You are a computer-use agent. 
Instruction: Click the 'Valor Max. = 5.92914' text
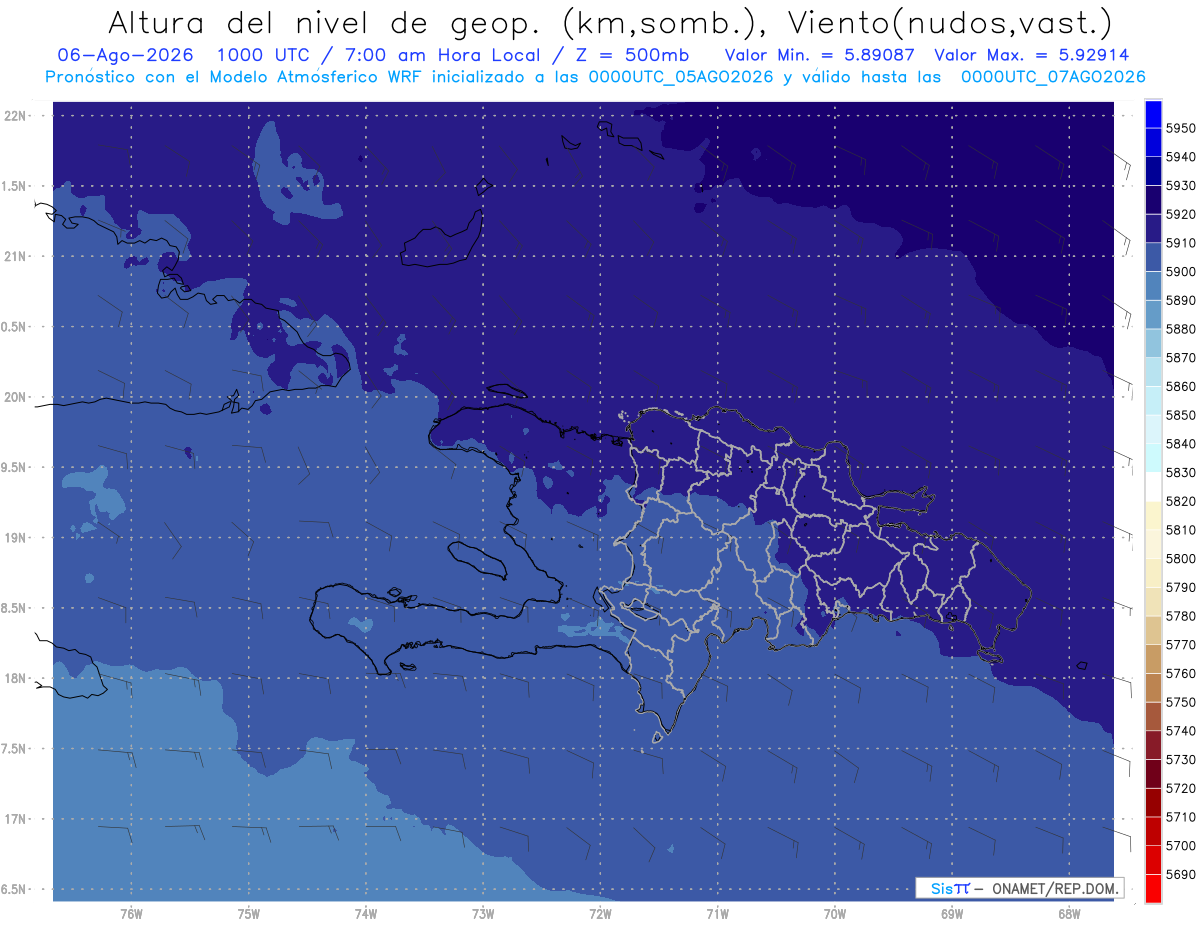tap(1031, 55)
